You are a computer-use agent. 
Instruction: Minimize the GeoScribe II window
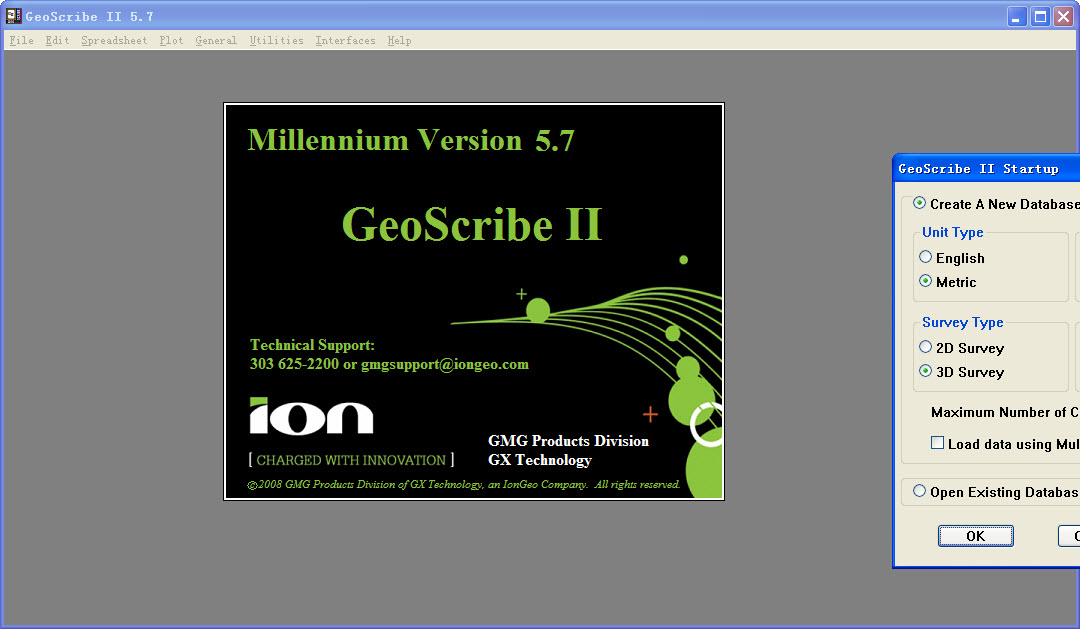1017,16
